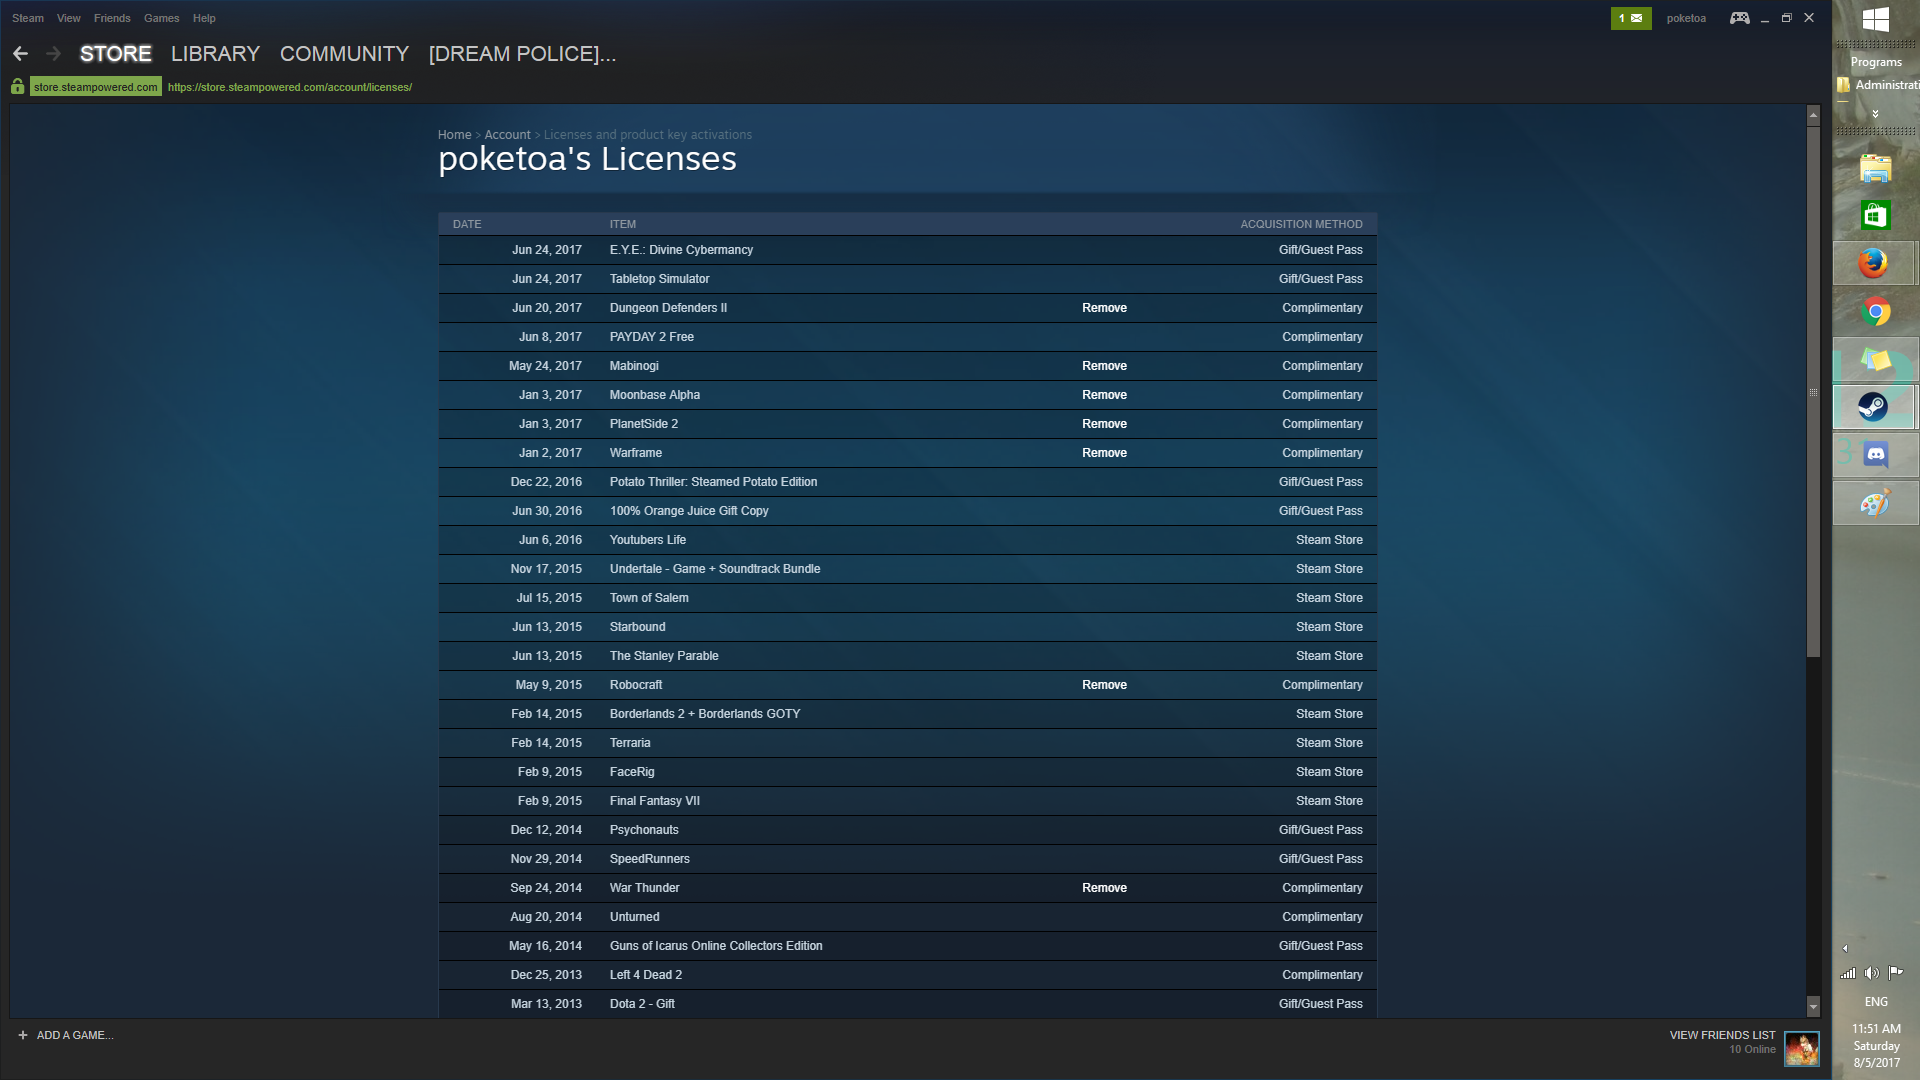Open Google Chrome from the taskbar
The height and width of the screenshot is (1080, 1920).
pos(1876,312)
